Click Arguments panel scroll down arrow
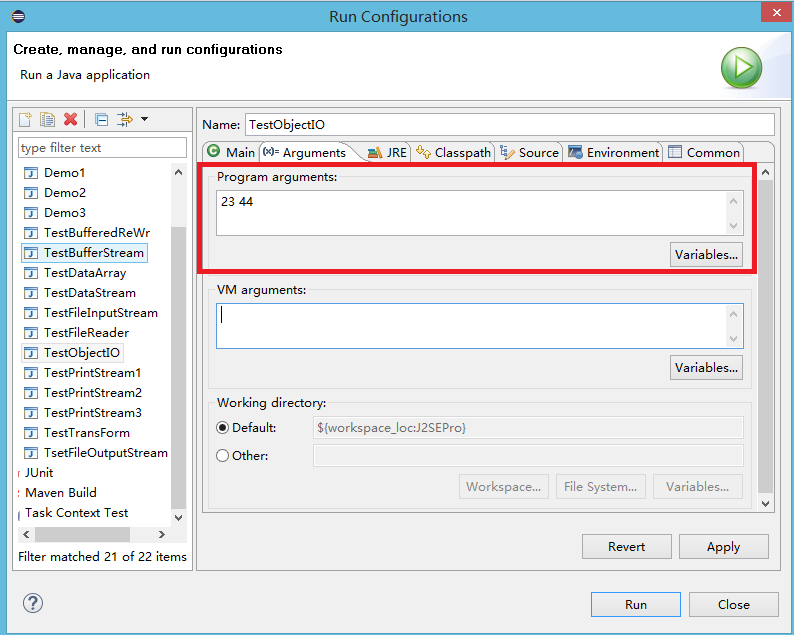The image size is (794, 635). point(766,504)
